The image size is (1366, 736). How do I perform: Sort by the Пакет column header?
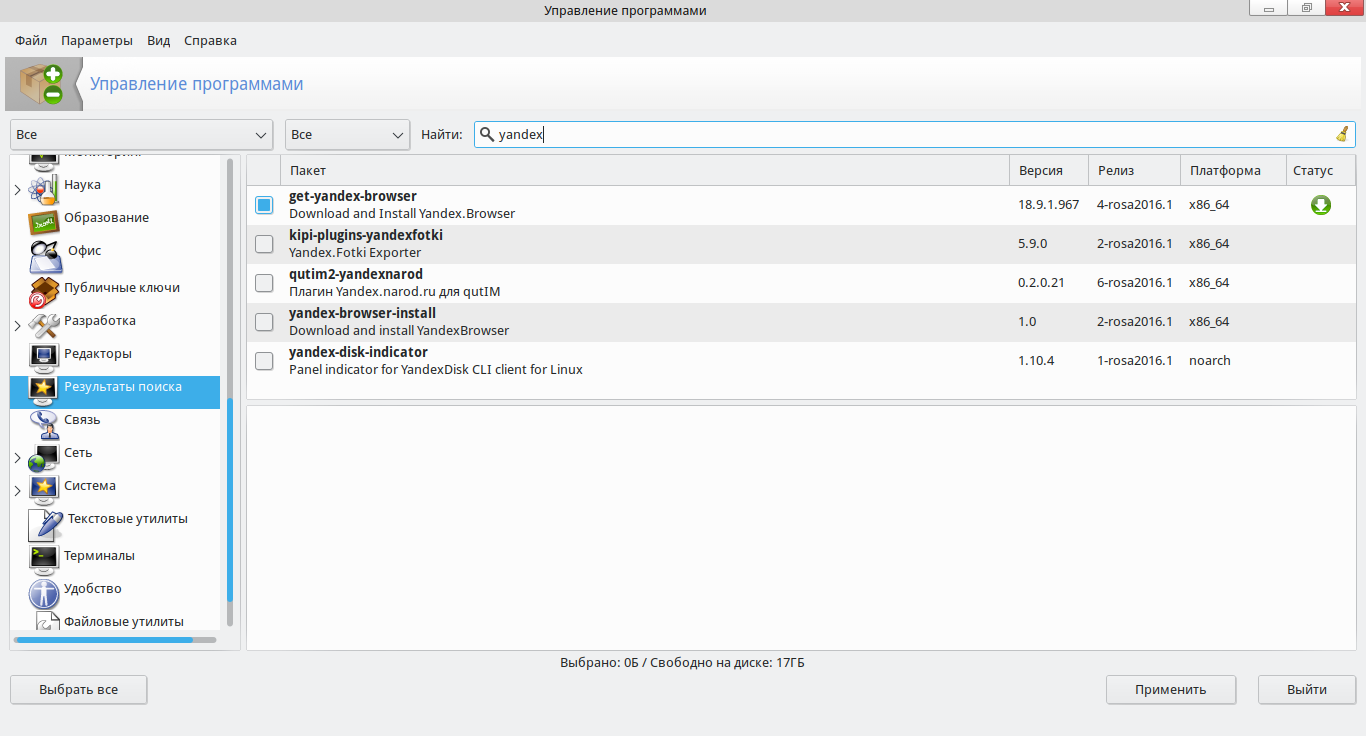(645, 171)
